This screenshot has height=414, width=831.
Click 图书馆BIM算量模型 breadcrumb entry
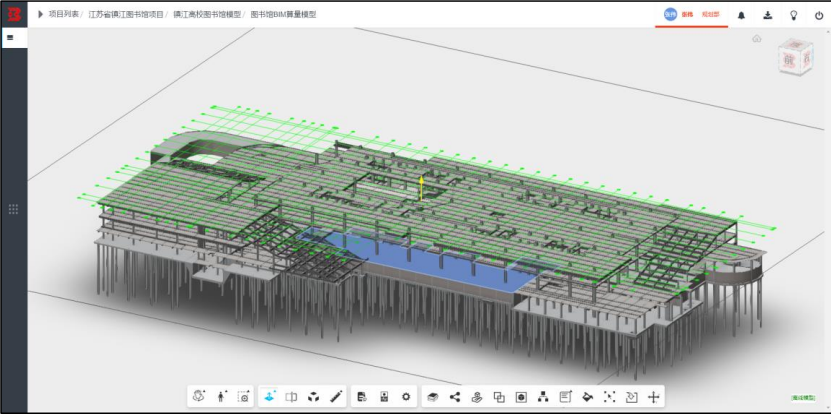tap(283, 15)
